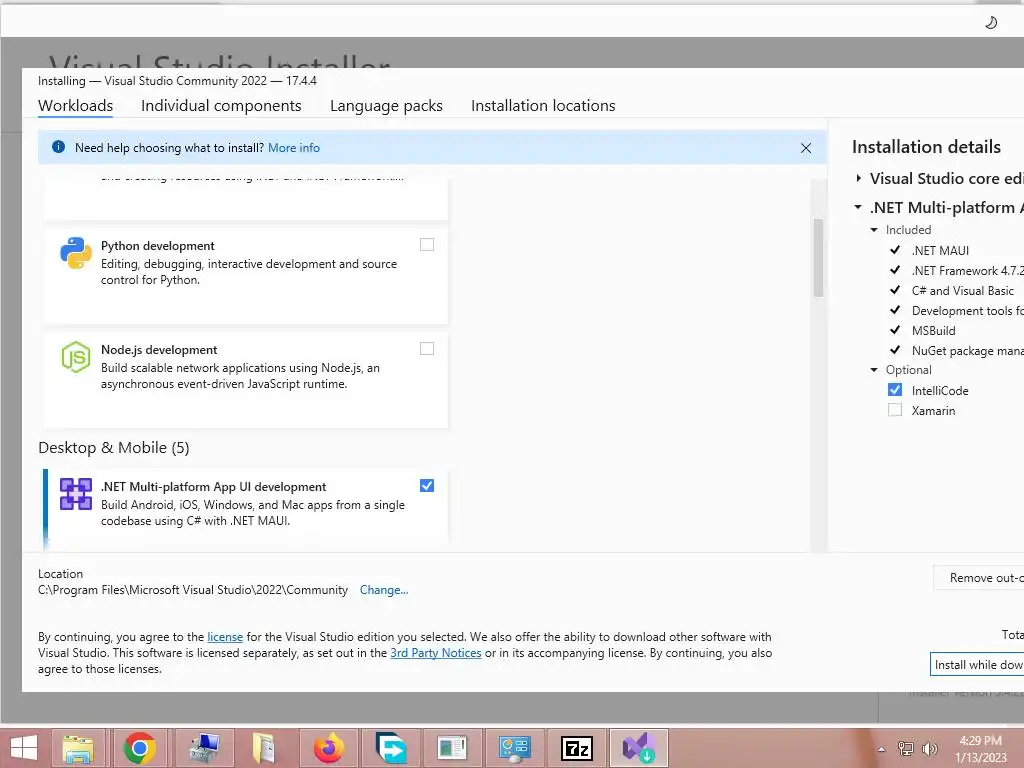Collapse the .NET Multi-platform details section
The image size is (1024, 768).
pos(858,207)
